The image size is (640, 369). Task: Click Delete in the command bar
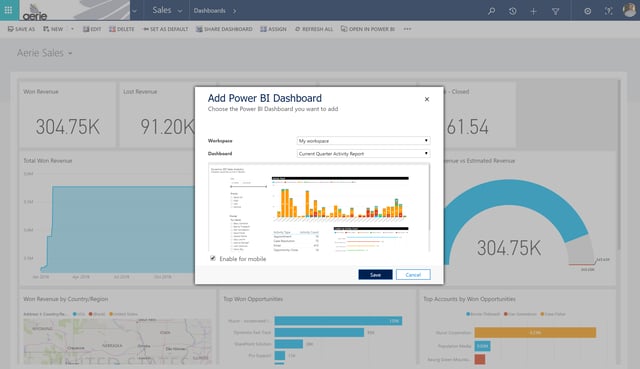[122, 29]
